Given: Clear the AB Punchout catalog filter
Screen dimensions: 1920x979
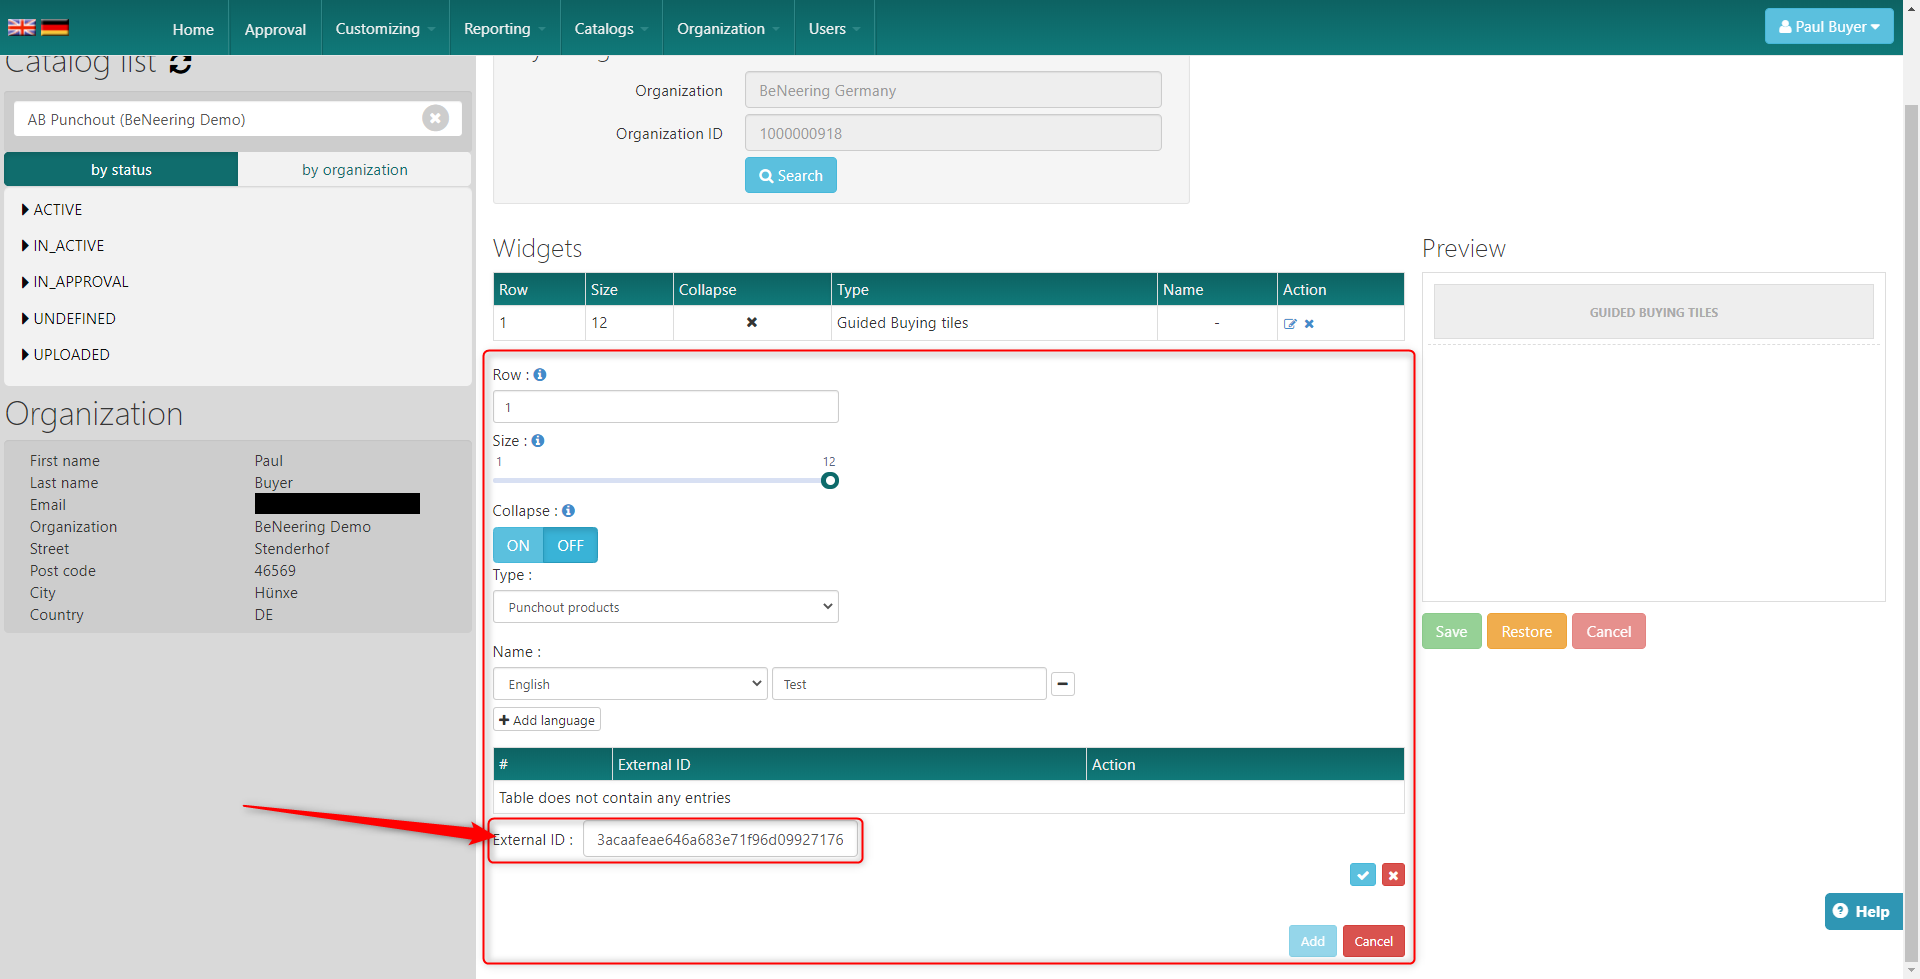Looking at the screenshot, I should 435,119.
